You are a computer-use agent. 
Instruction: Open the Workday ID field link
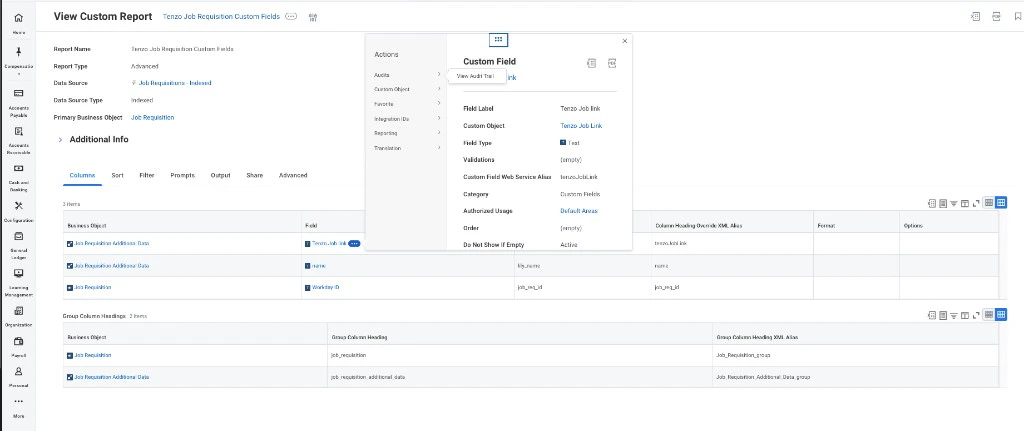pos(325,287)
